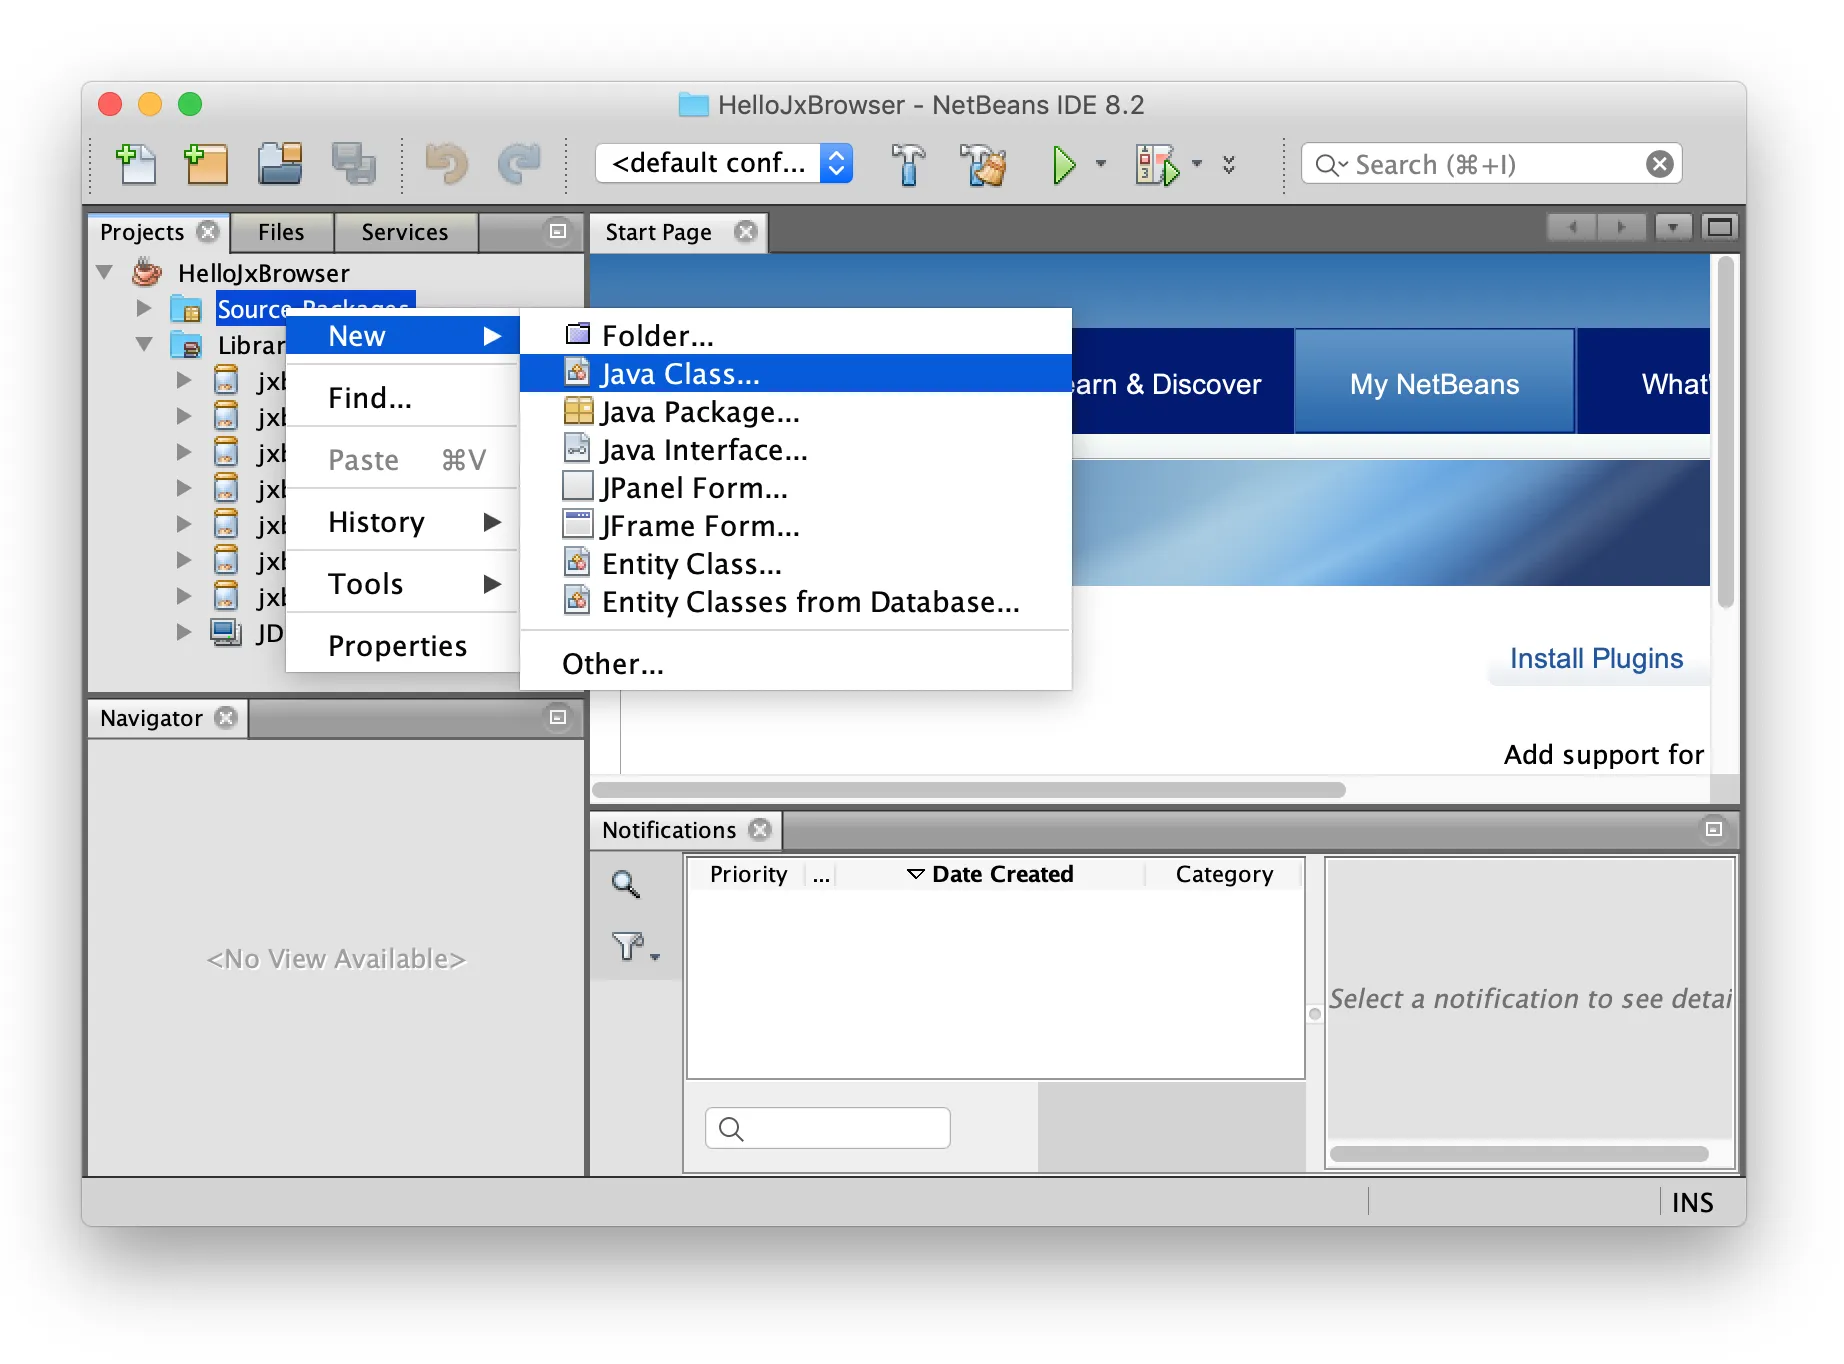This screenshot has height=1364, width=1844.
Task: Open the My NetBeans tab
Action: tap(1434, 384)
